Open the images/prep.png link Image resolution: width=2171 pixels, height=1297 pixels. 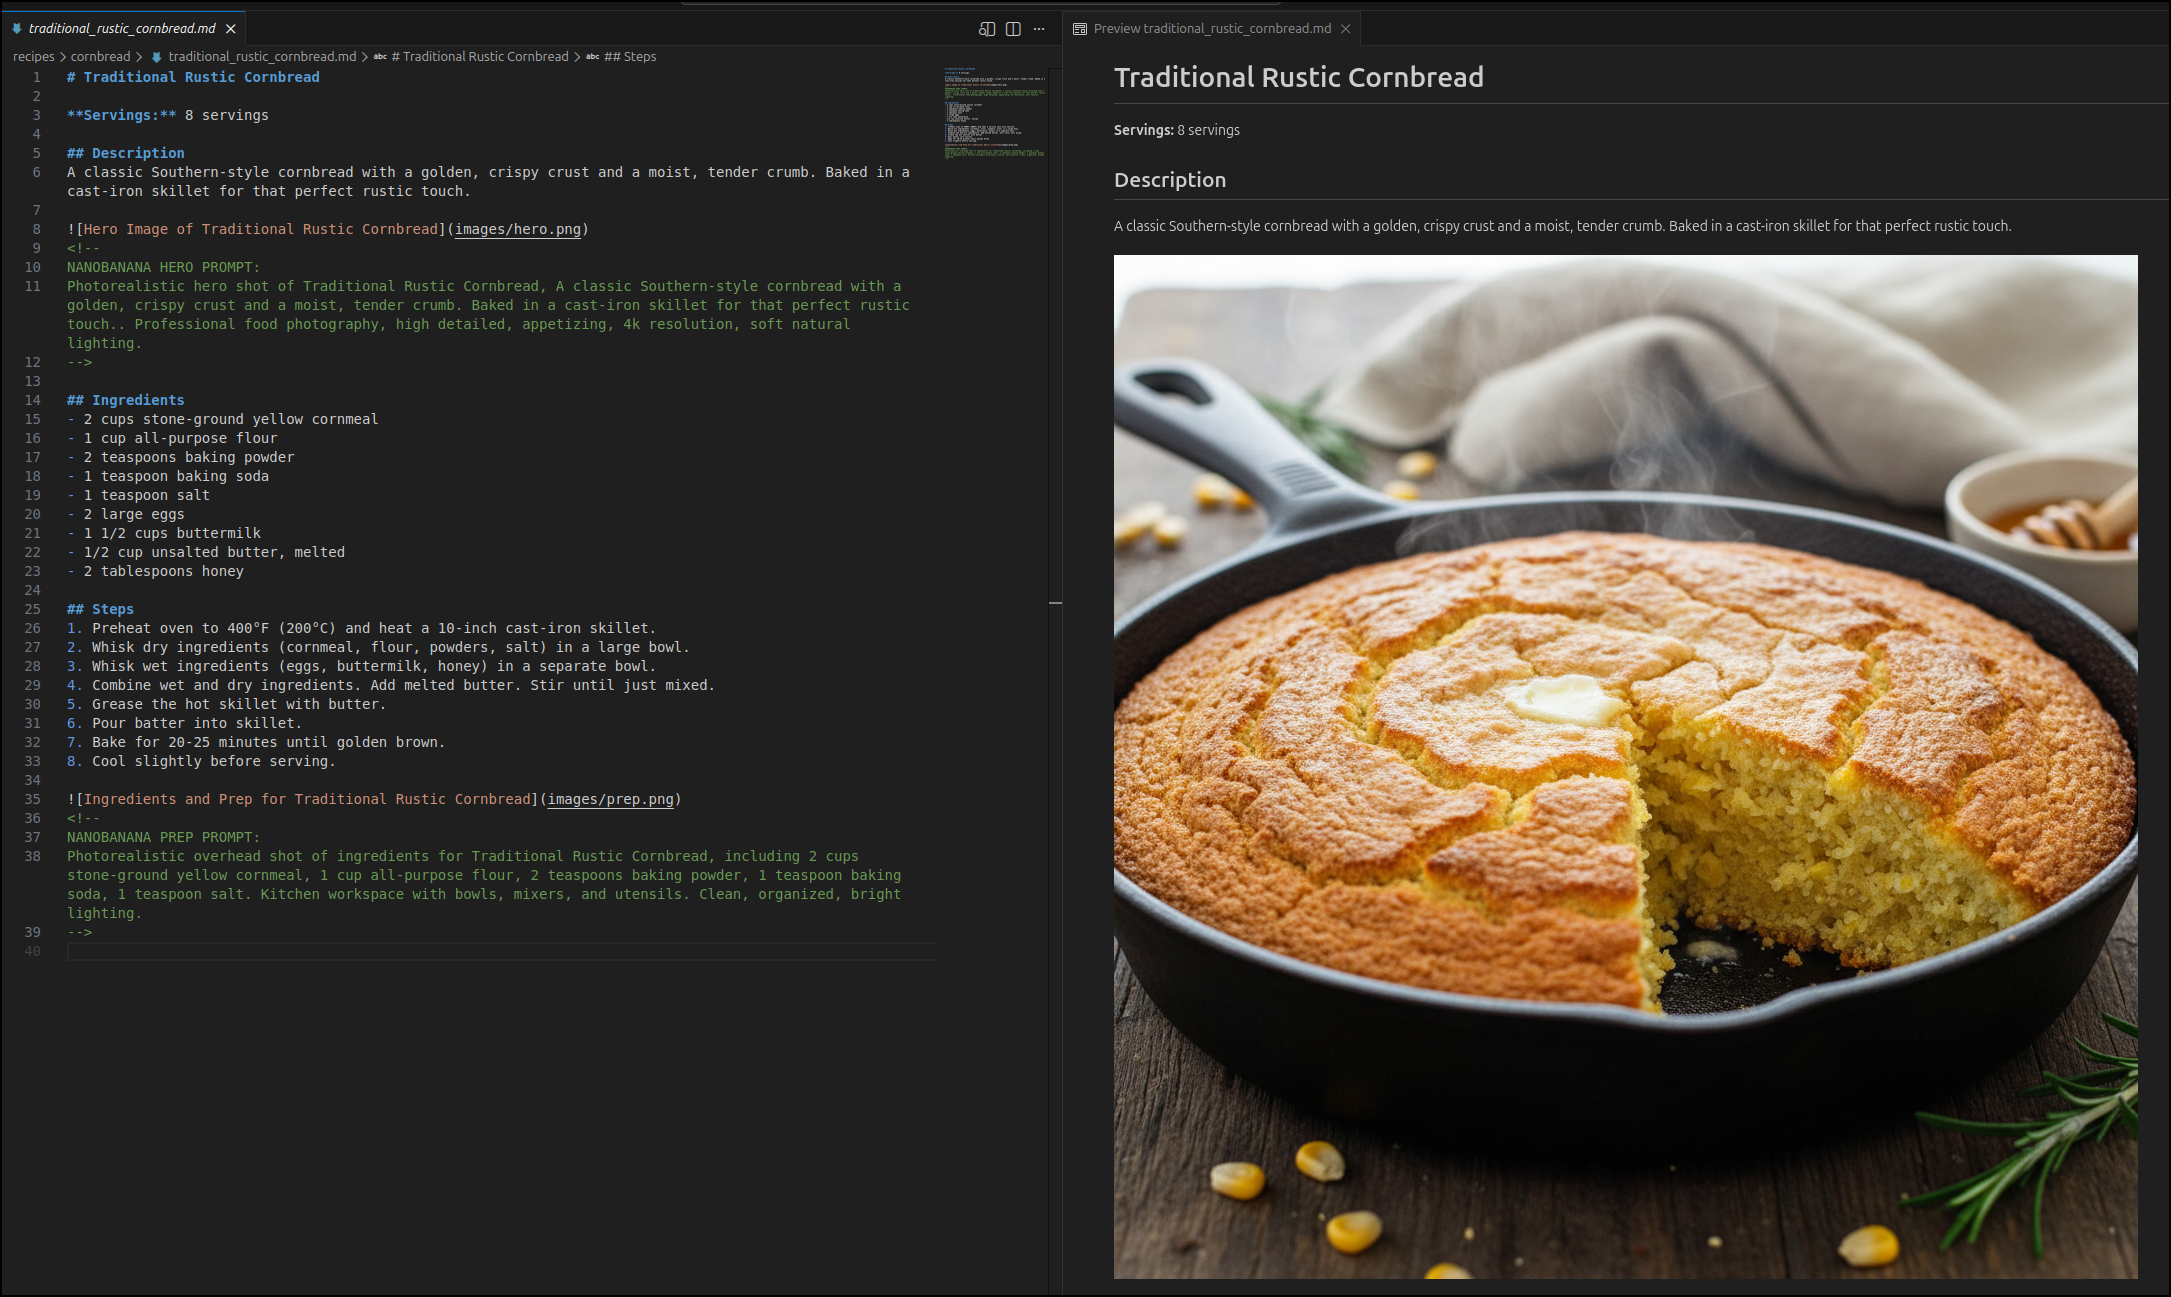(610, 799)
